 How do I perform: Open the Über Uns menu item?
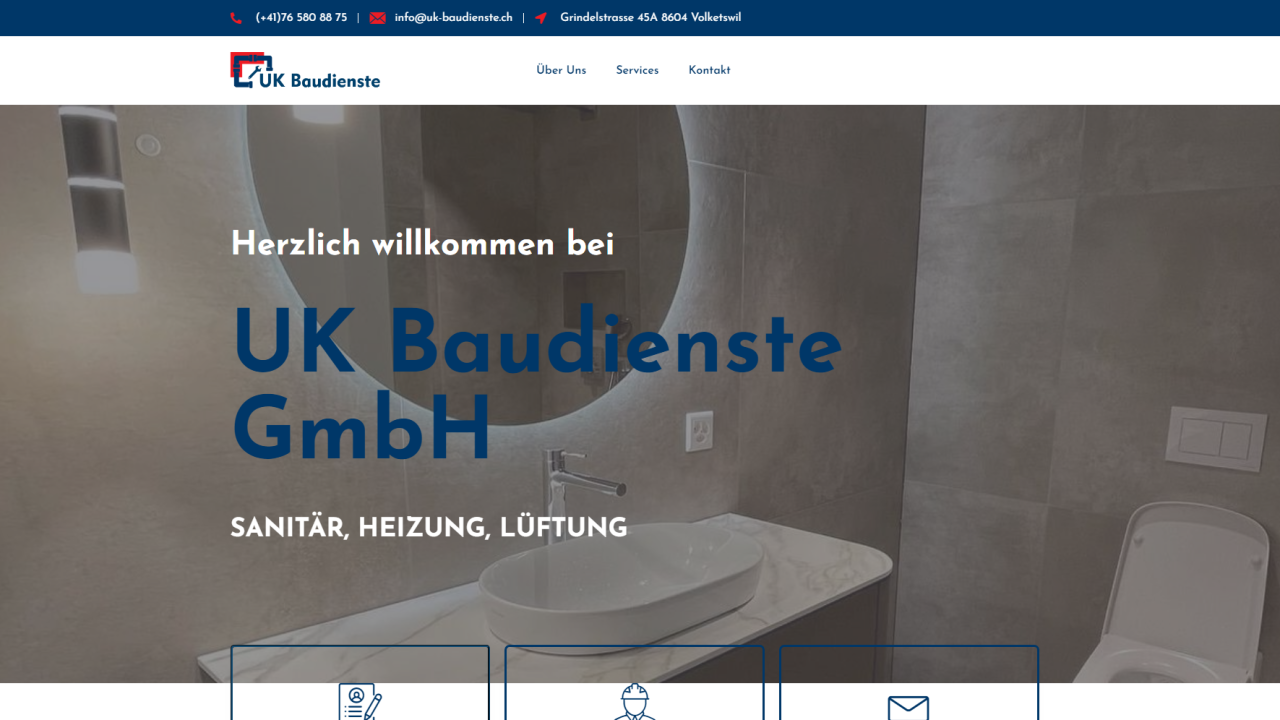561,70
